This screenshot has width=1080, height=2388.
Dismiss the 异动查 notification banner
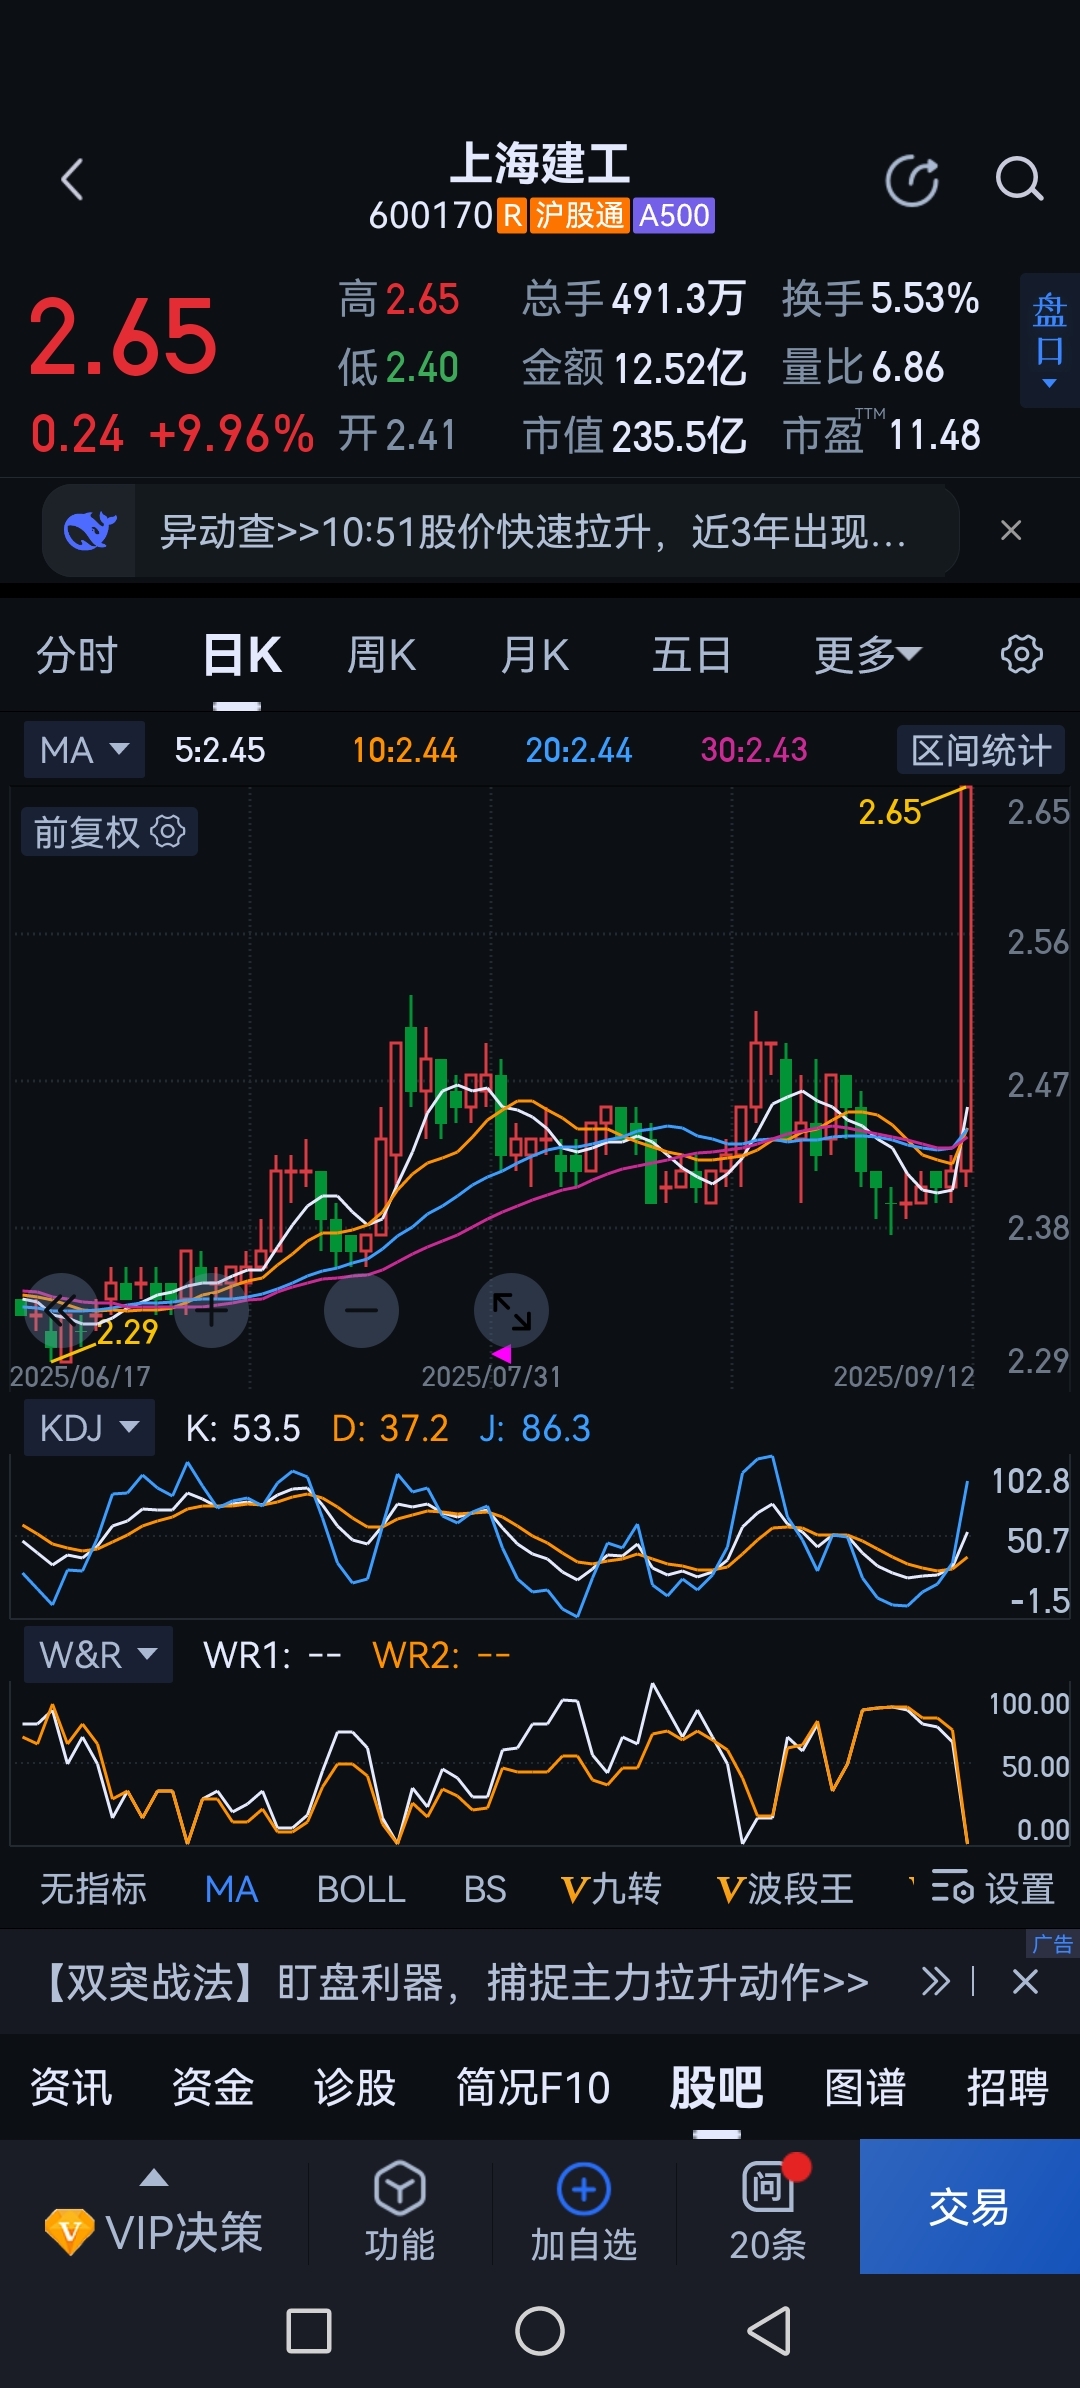[1011, 530]
